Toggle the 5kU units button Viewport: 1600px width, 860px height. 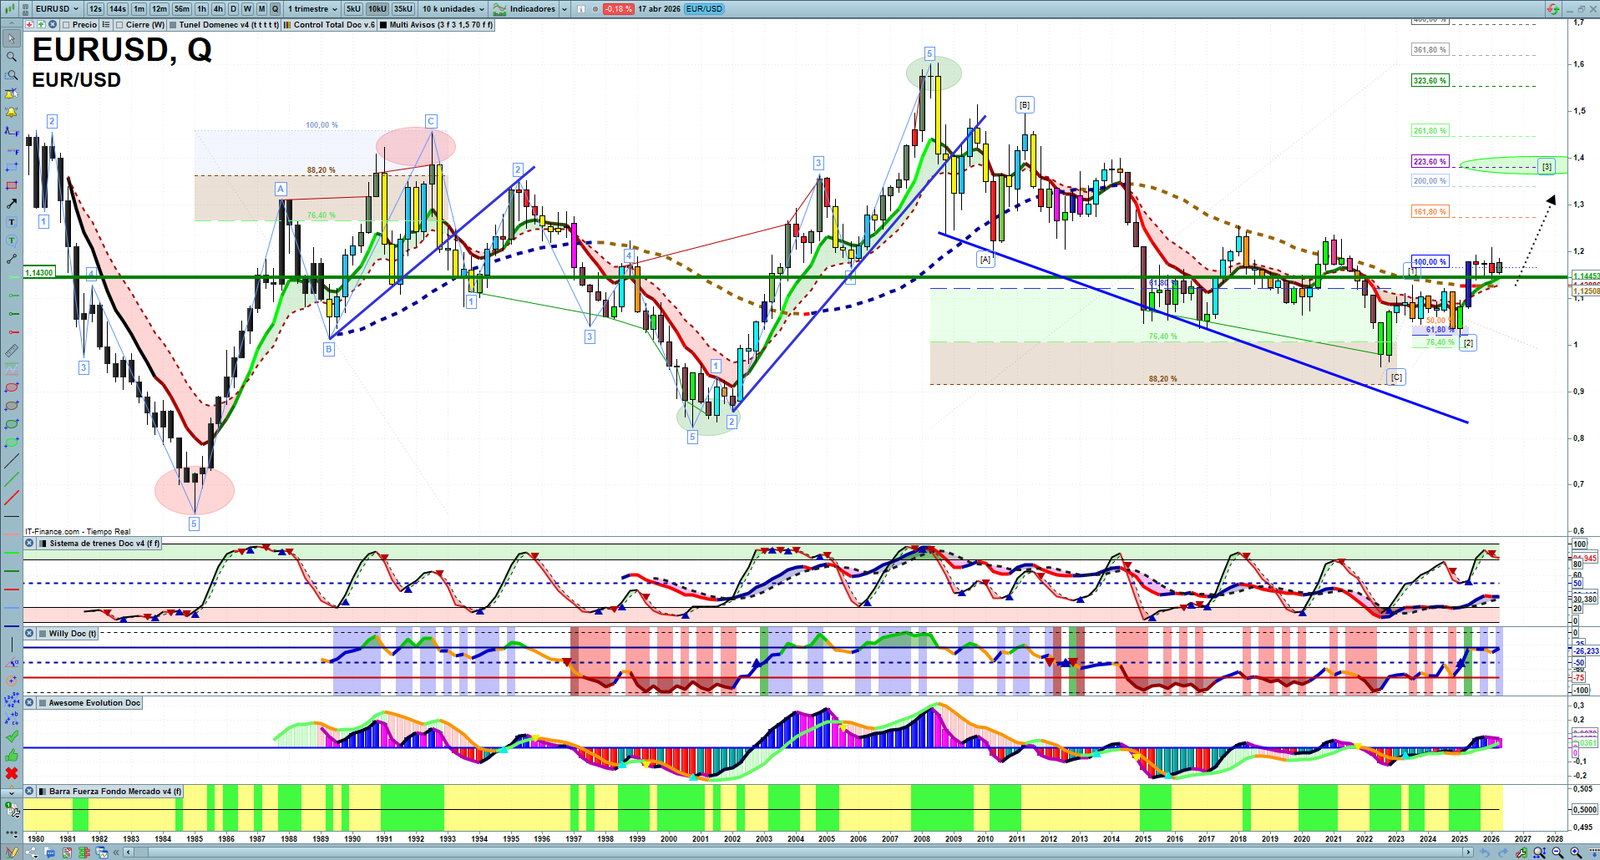pyautogui.click(x=353, y=9)
